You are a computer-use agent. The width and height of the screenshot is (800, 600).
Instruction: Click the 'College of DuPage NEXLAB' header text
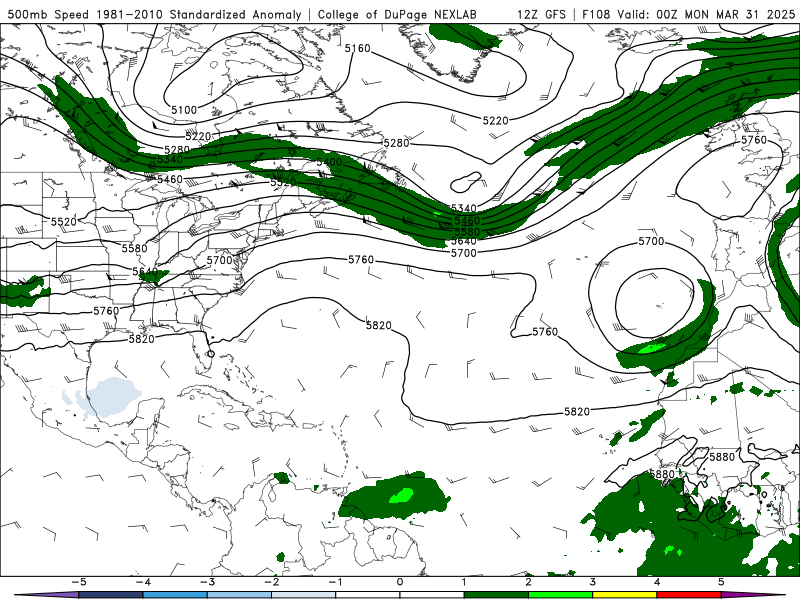[x=397, y=14]
